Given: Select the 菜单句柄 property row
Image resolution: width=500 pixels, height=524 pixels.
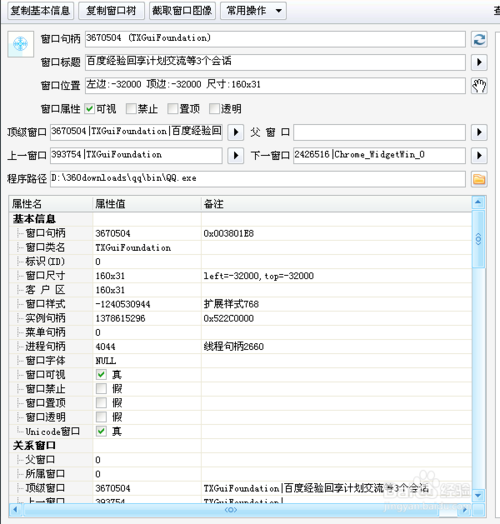Looking at the screenshot, I should pyautogui.click(x=240, y=332).
